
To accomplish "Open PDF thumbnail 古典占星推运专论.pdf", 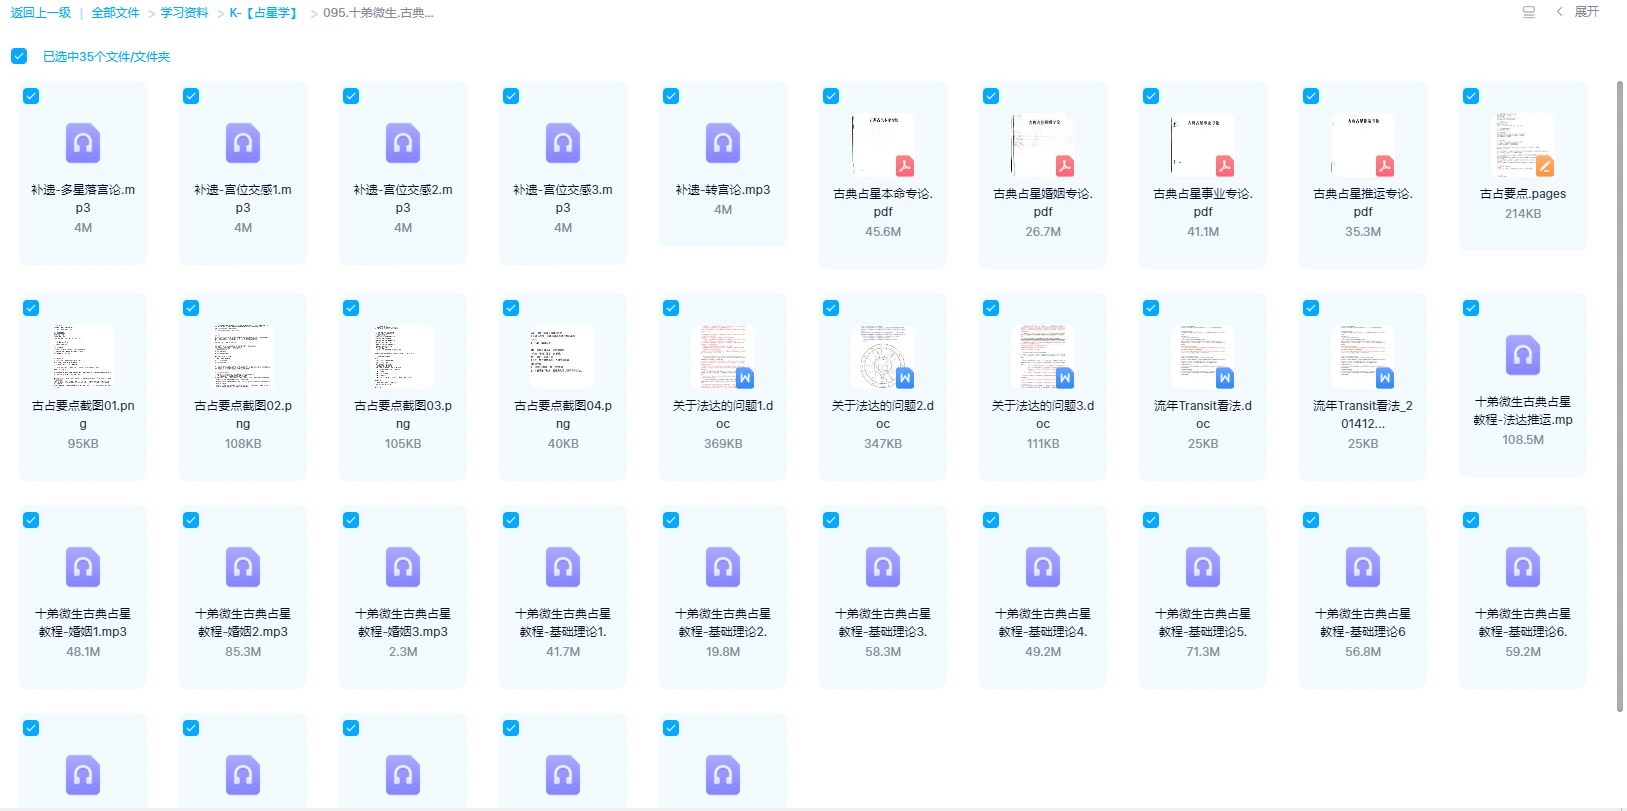I will pyautogui.click(x=1363, y=145).
